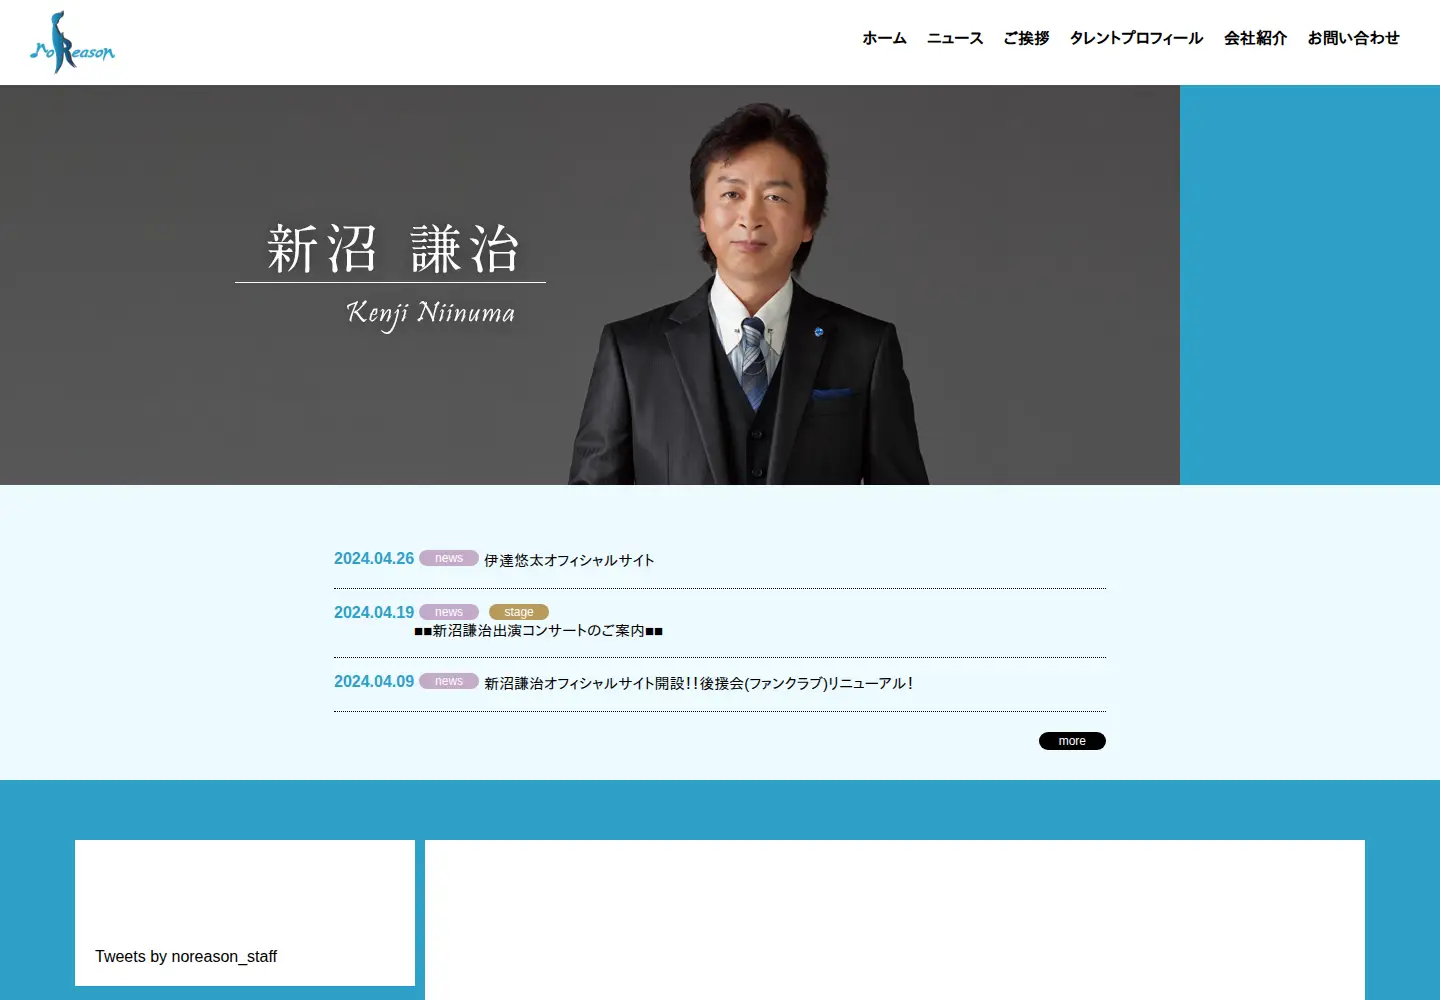Open 新沼謙治出演コンサートのご案内 news item
Image resolution: width=1440 pixels, height=1000 pixels.
(538, 631)
